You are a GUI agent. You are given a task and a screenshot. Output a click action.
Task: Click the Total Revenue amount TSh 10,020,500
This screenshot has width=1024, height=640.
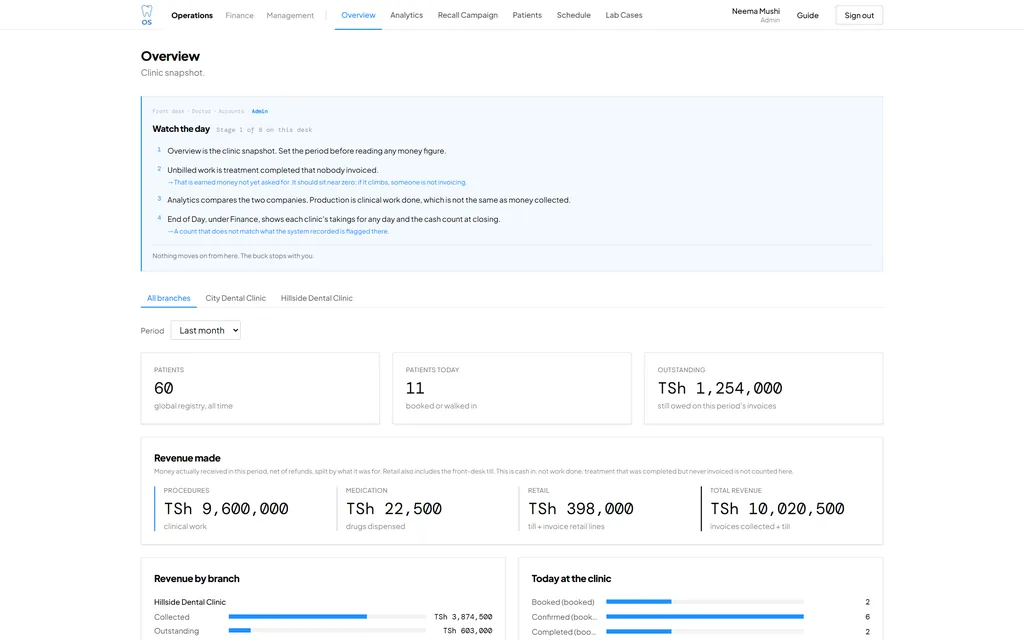tap(777, 509)
